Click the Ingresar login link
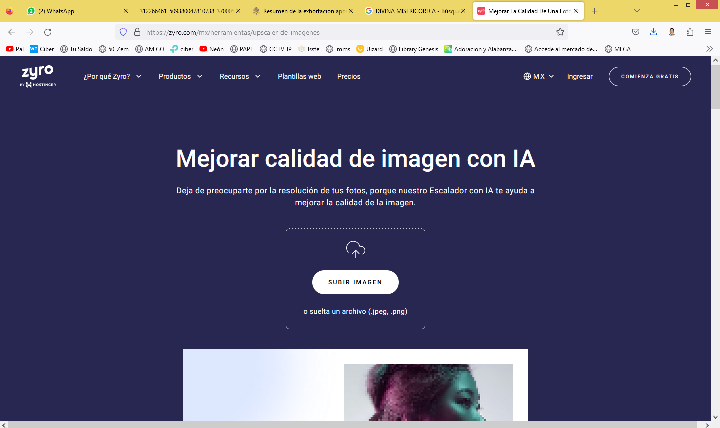 coord(580,77)
